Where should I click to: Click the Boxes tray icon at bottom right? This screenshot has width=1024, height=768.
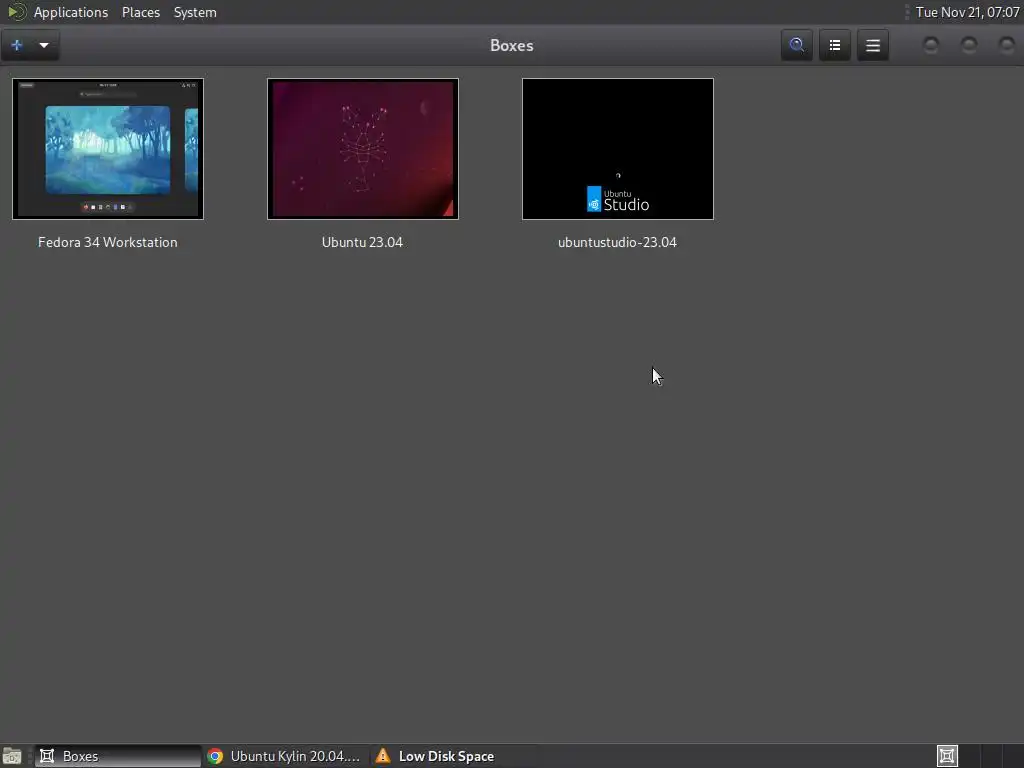(x=947, y=756)
